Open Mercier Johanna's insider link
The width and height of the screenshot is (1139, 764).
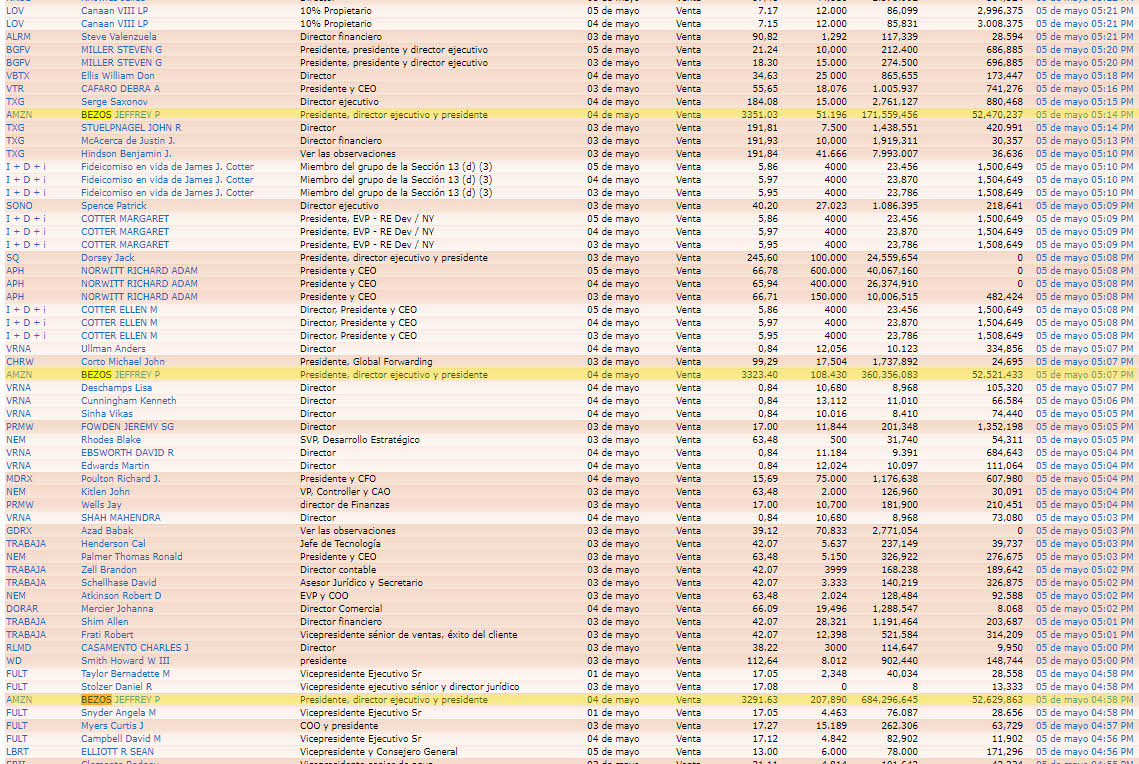coord(117,608)
